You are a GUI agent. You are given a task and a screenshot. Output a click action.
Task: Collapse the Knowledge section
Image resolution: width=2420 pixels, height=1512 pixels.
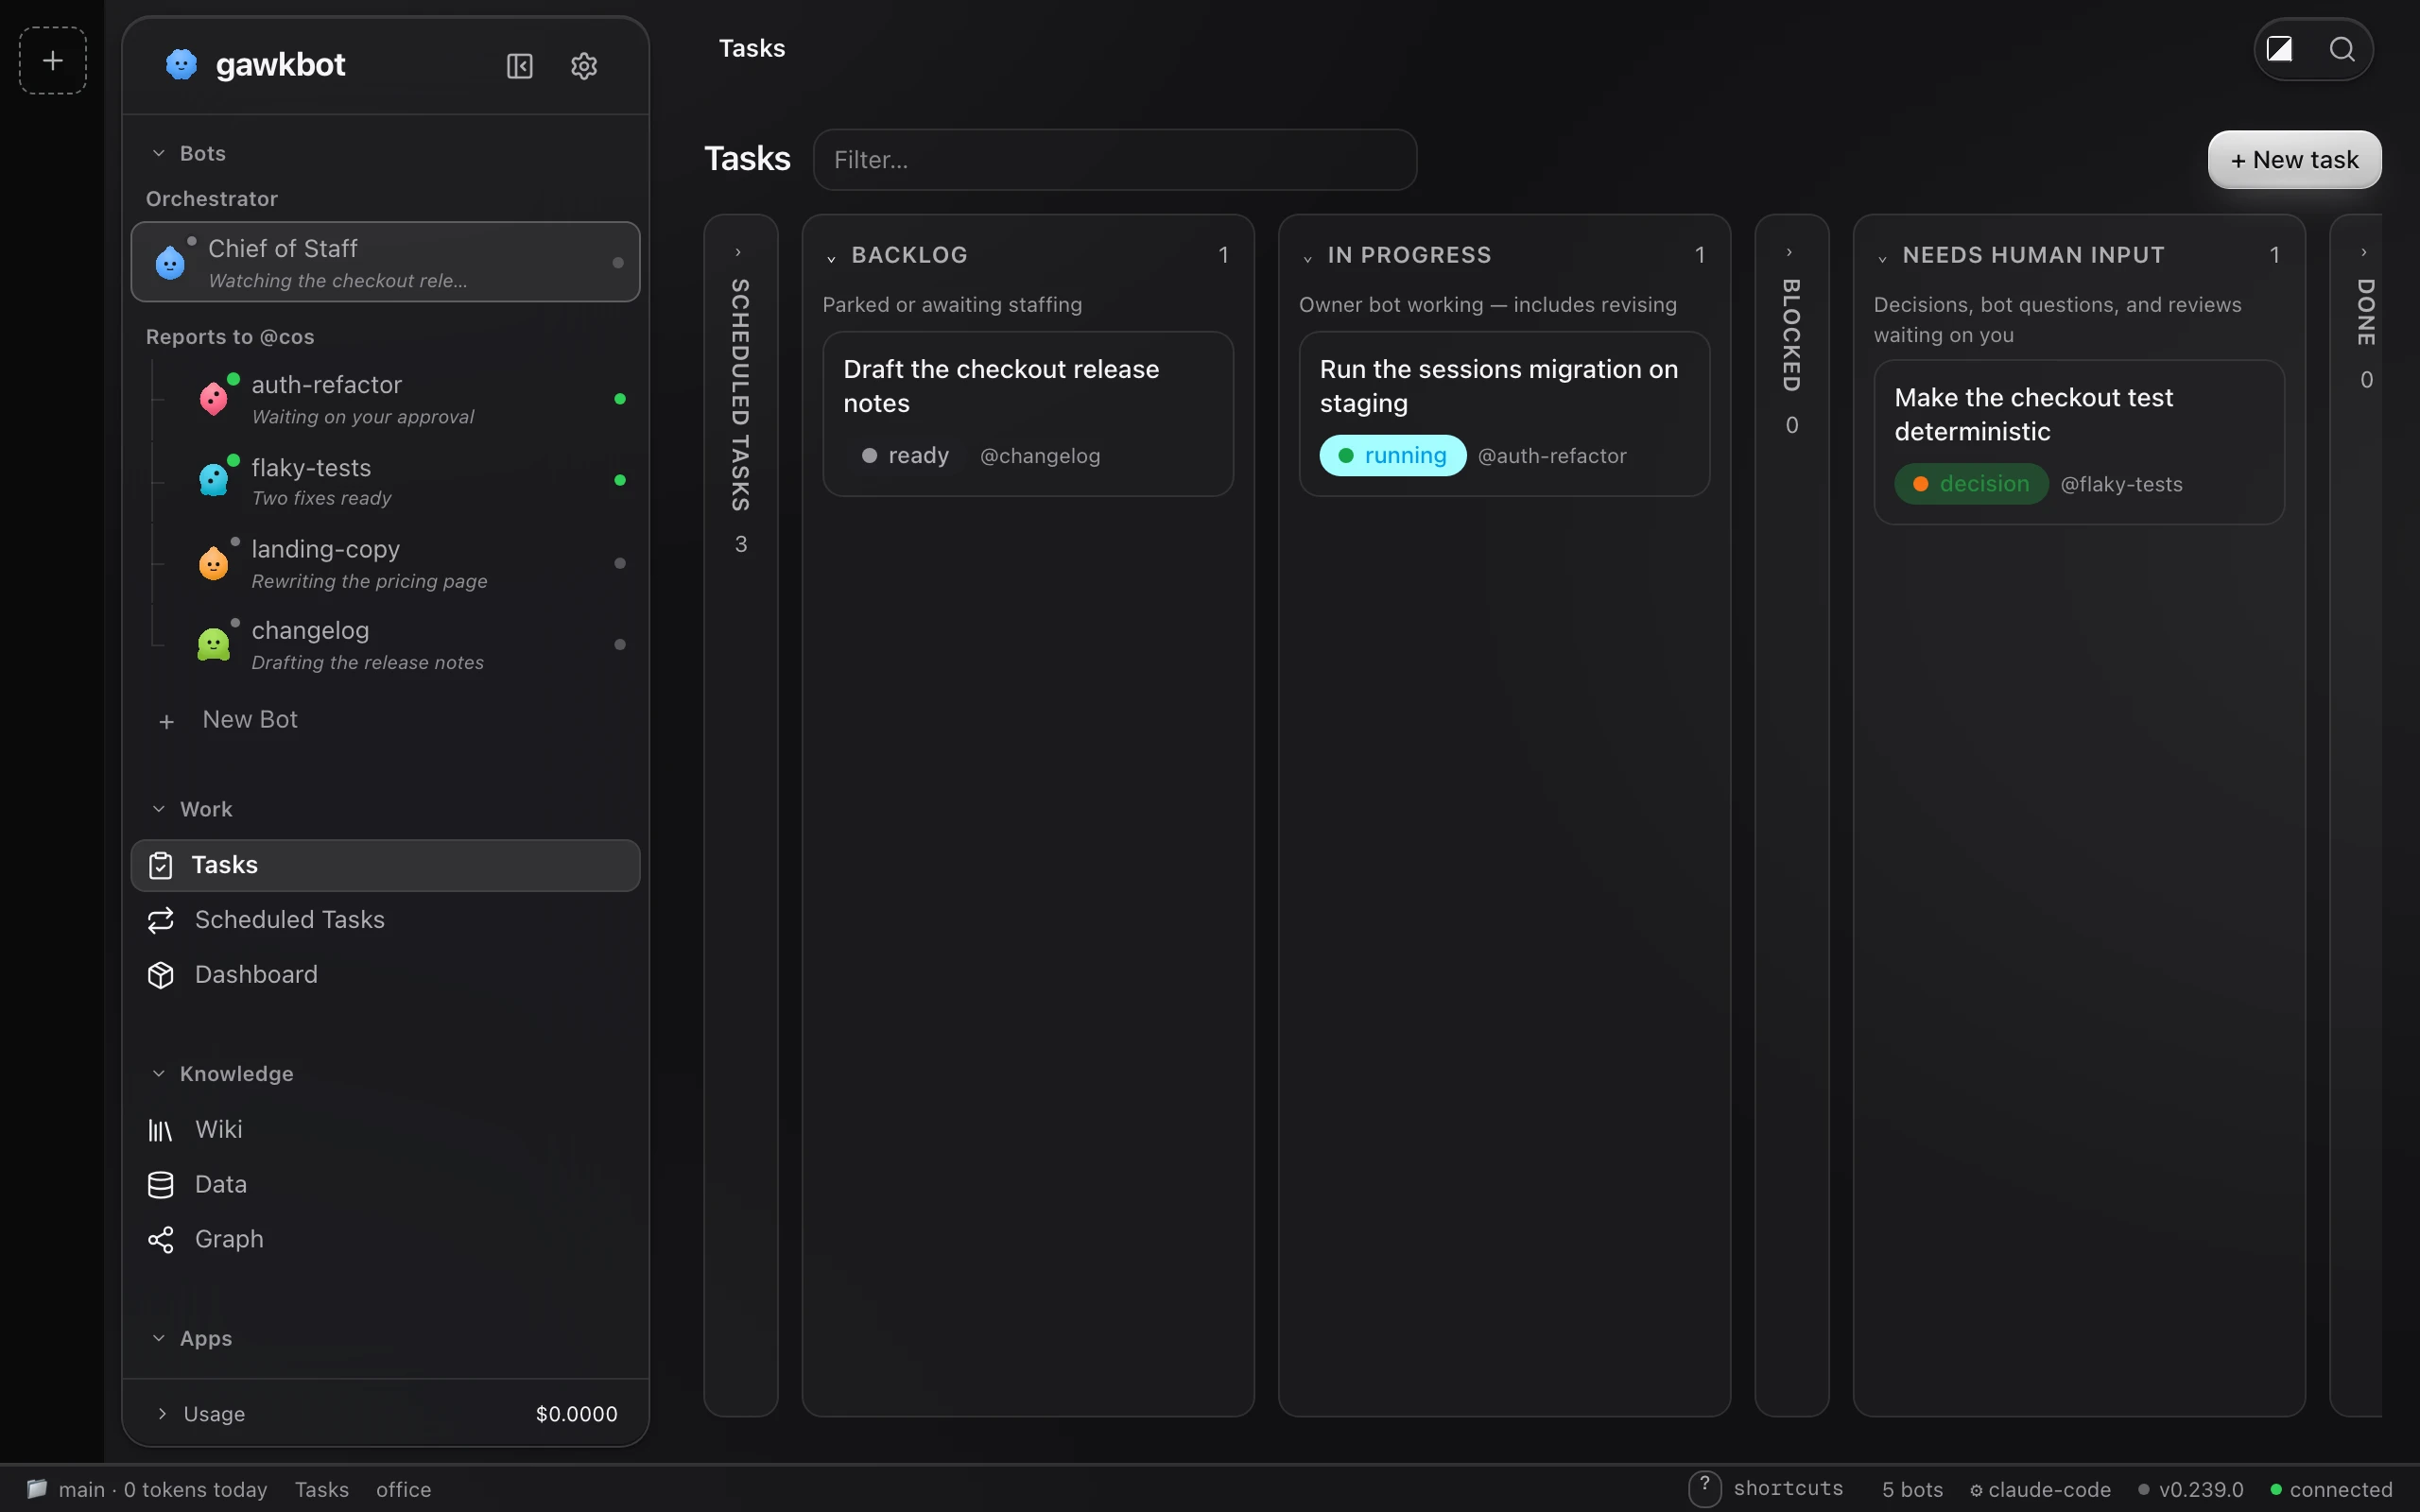point(158,1073)
